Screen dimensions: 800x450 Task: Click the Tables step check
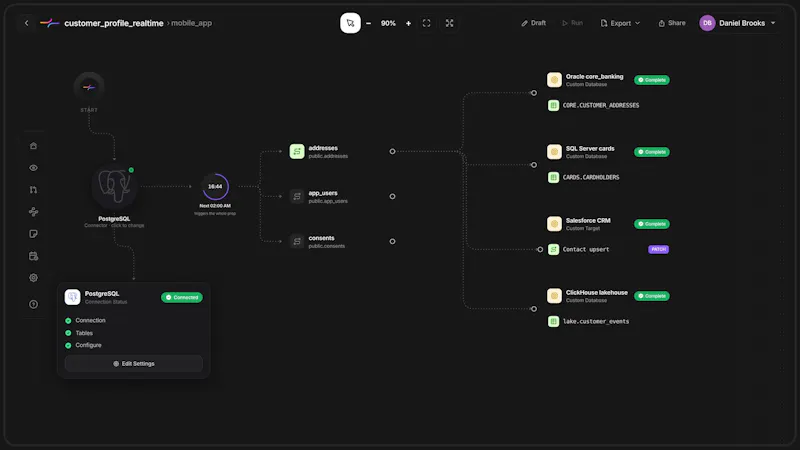coord(68,333)
